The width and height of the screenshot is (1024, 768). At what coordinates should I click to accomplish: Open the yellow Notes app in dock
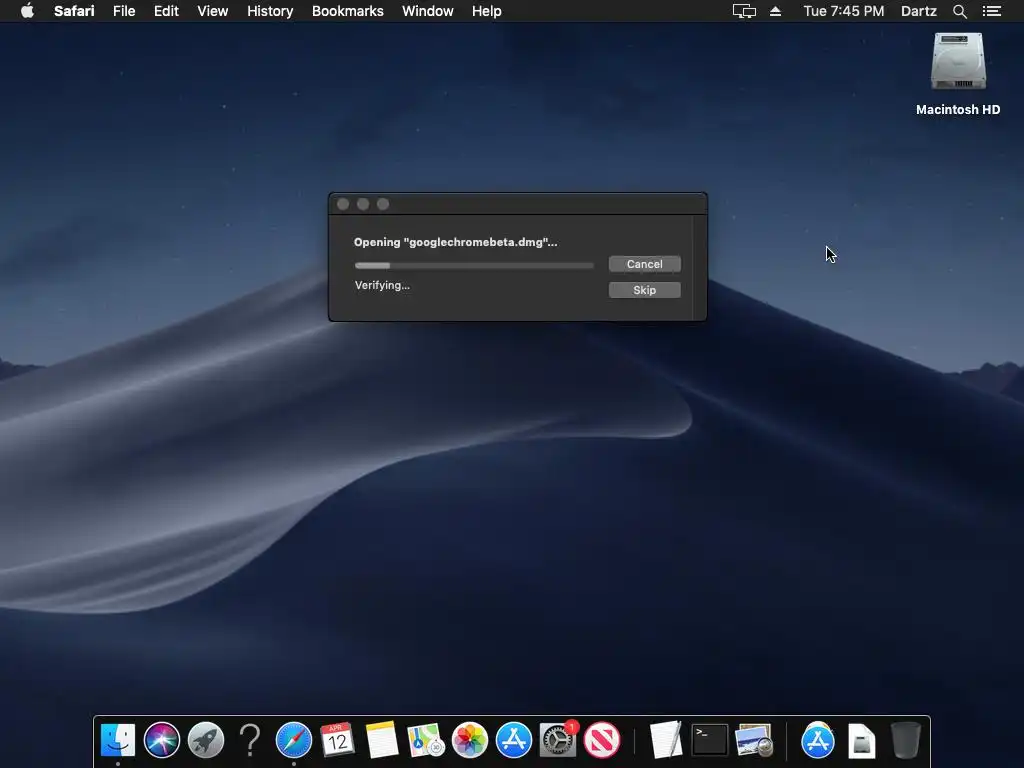point(381,740)
